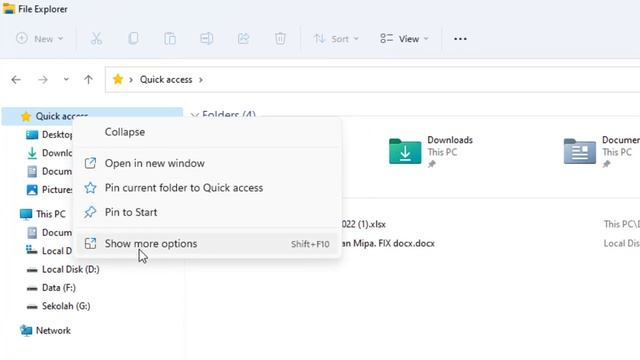Open the View dropdown

coord(404,39)
